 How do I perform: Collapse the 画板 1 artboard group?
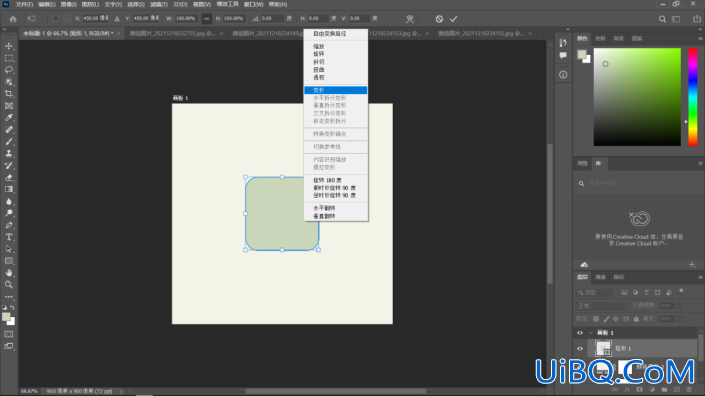[x=590, y=333]
